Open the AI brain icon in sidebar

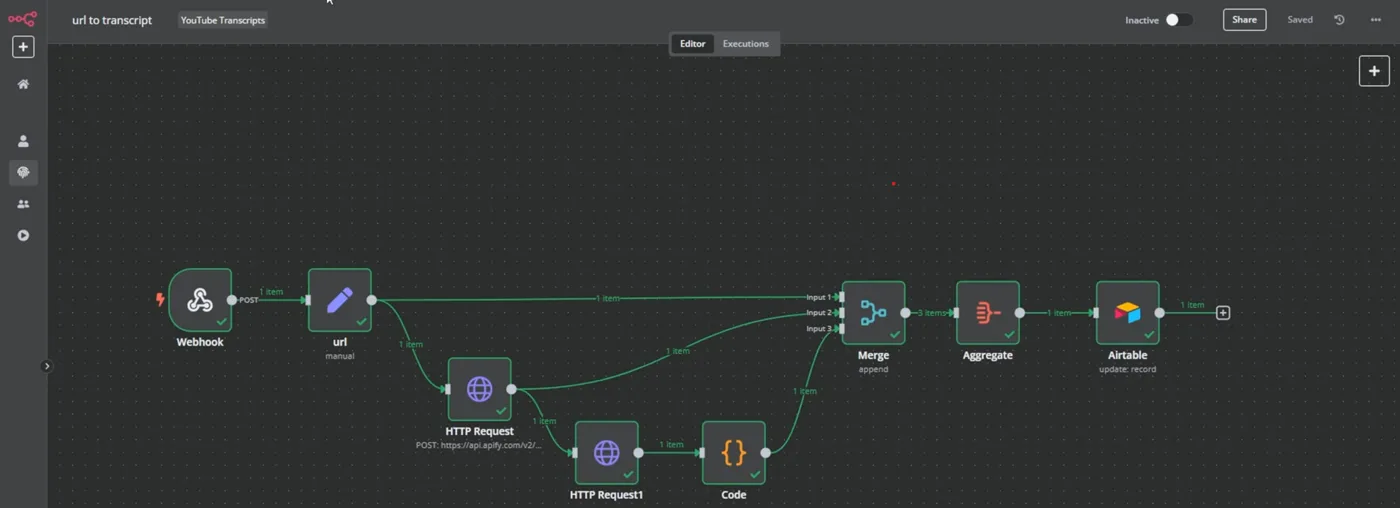coord(23,172)
